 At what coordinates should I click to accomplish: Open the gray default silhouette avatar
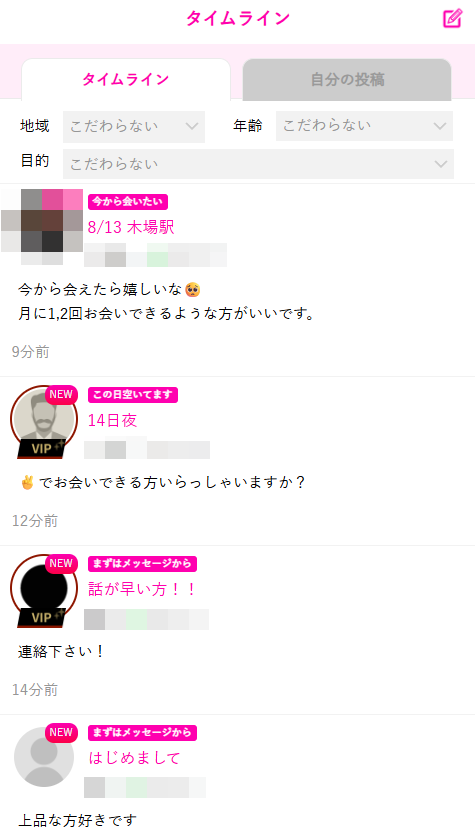click(44, 757)
